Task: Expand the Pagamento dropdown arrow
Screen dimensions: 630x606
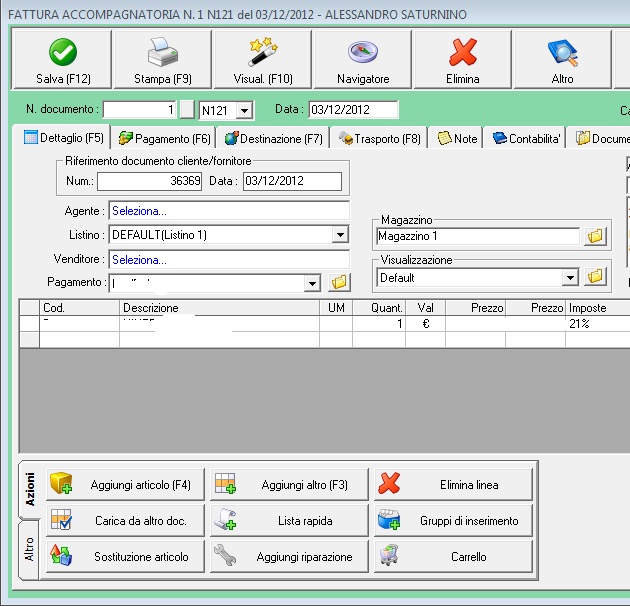Action: (312, 284)
